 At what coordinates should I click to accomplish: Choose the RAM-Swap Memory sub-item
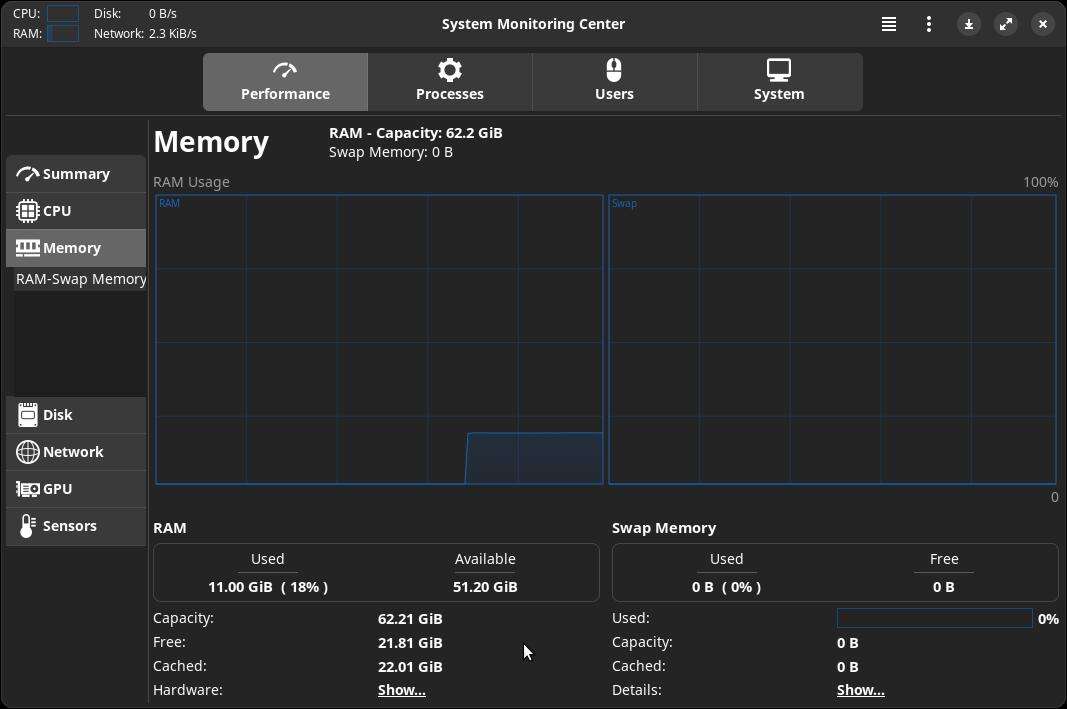[x=80, y=279]
